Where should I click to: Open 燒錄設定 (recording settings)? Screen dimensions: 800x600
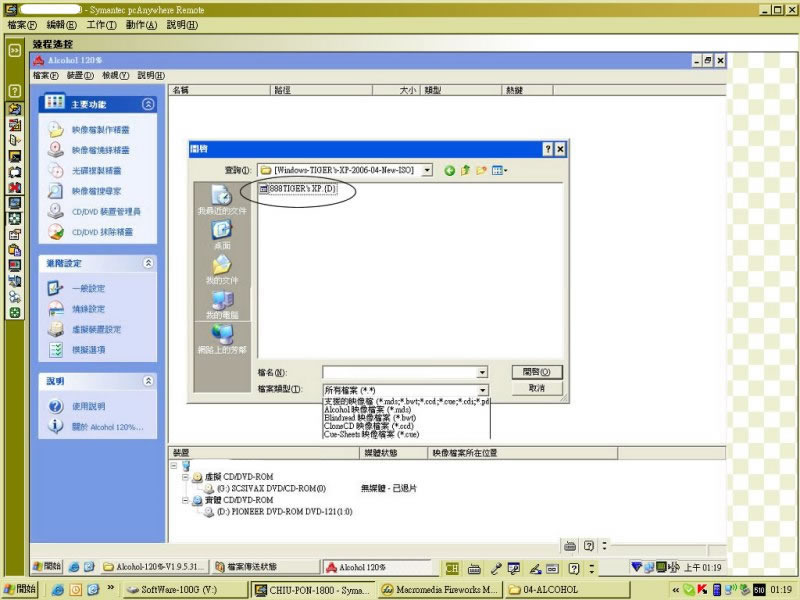pyautogui.click(x=88, y=309)
